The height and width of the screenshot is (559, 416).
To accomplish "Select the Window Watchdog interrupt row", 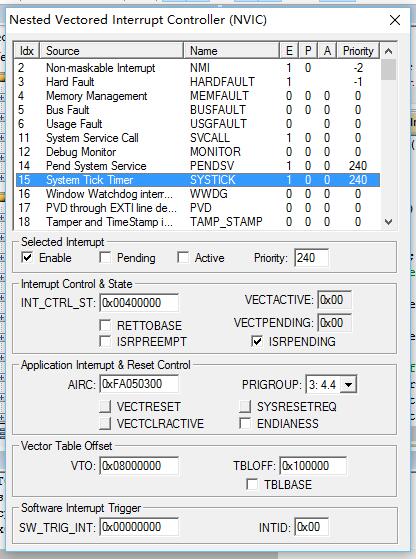I will point(198,194).
